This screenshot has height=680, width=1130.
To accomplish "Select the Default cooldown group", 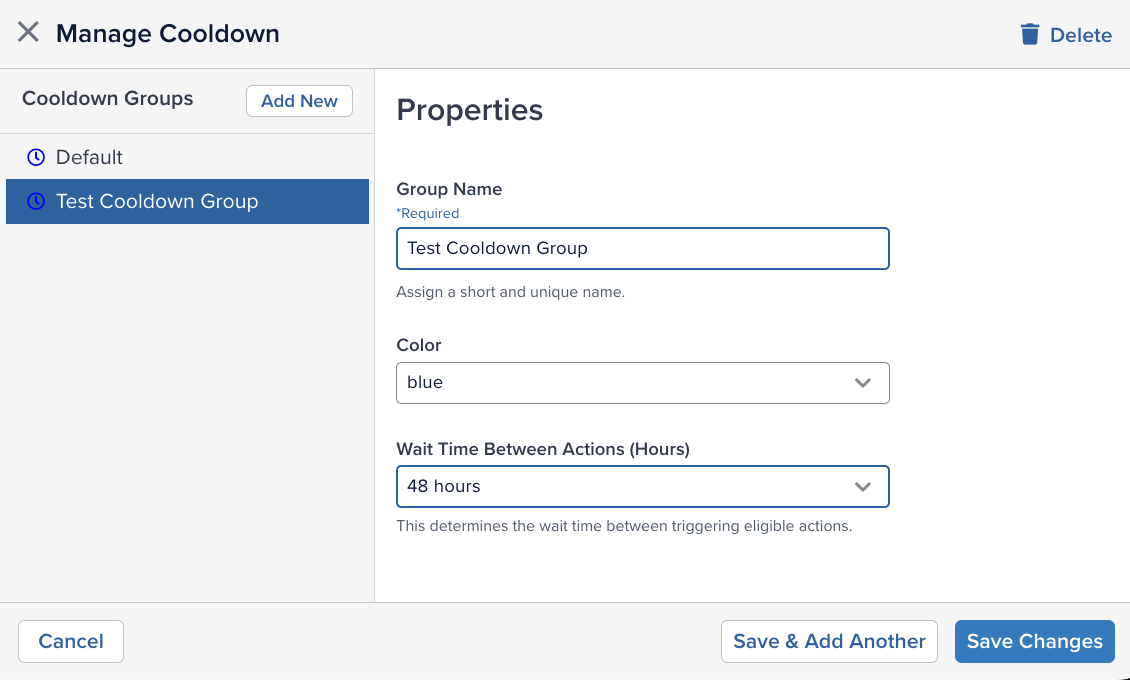I will tap(90, 157).
